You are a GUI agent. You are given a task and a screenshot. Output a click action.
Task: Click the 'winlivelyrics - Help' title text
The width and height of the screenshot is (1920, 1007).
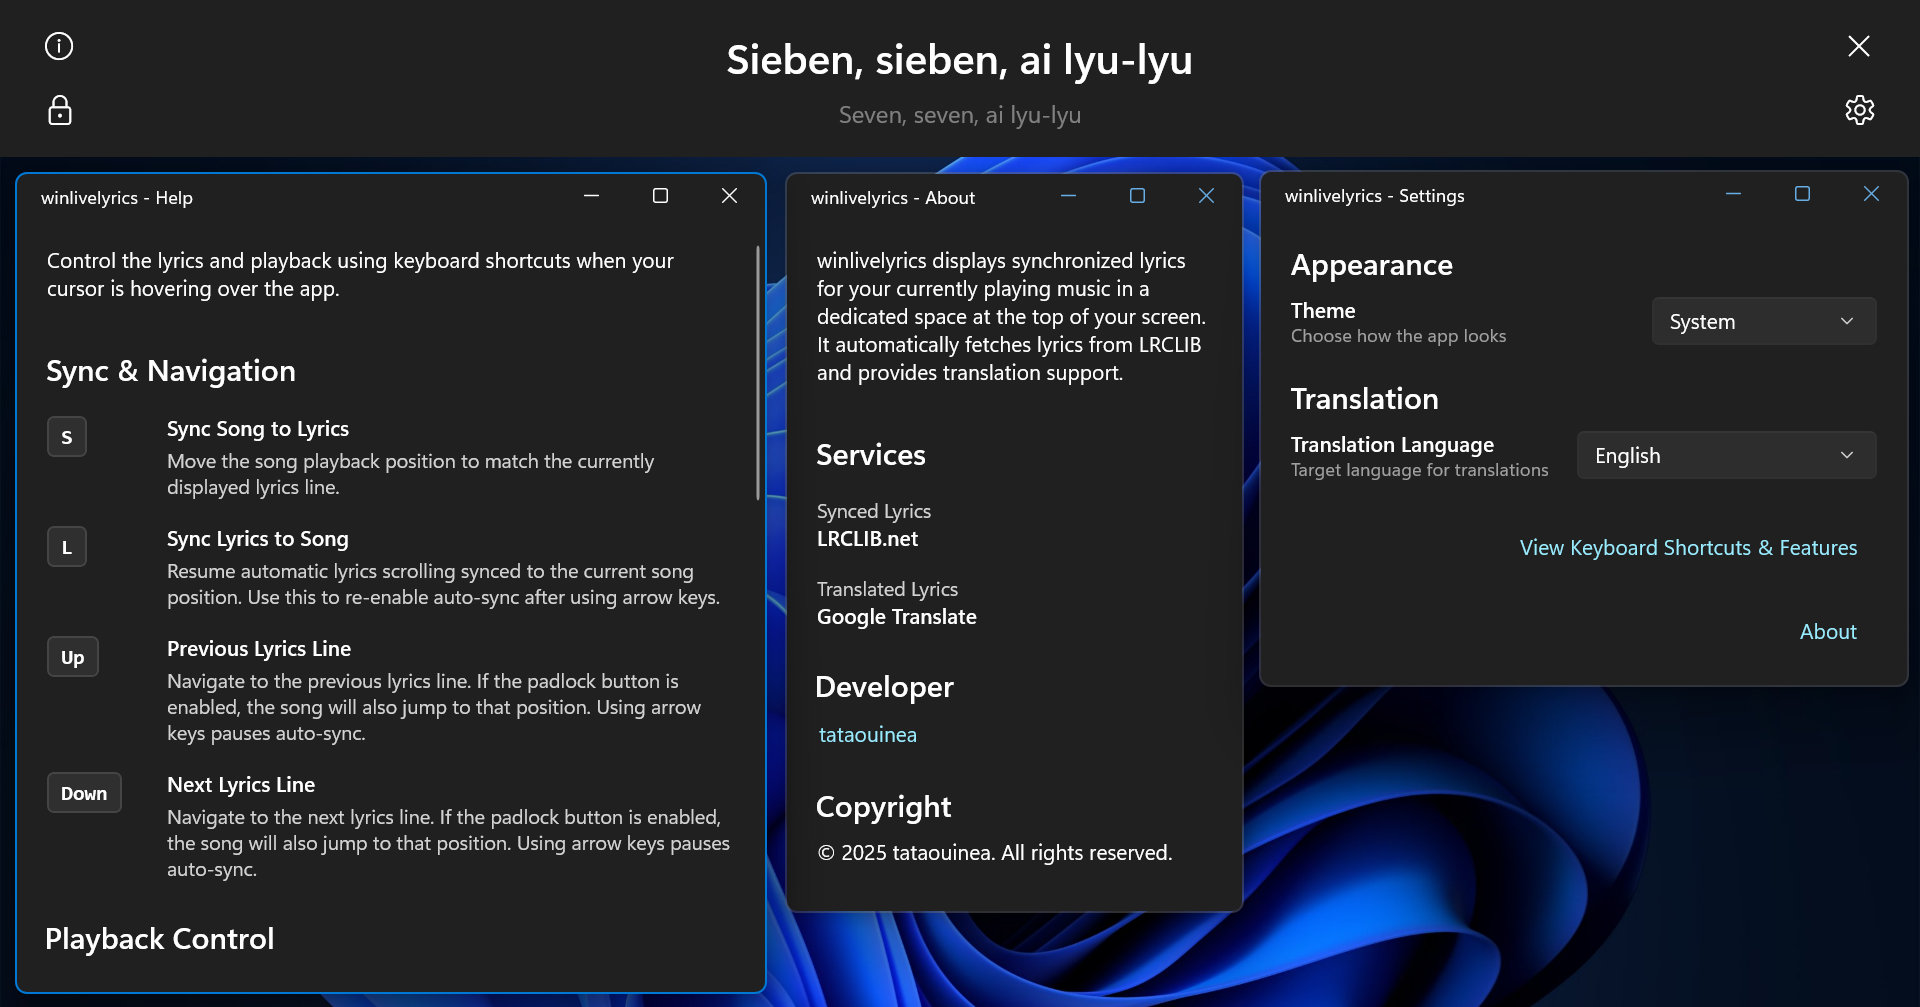click(117, 198)
